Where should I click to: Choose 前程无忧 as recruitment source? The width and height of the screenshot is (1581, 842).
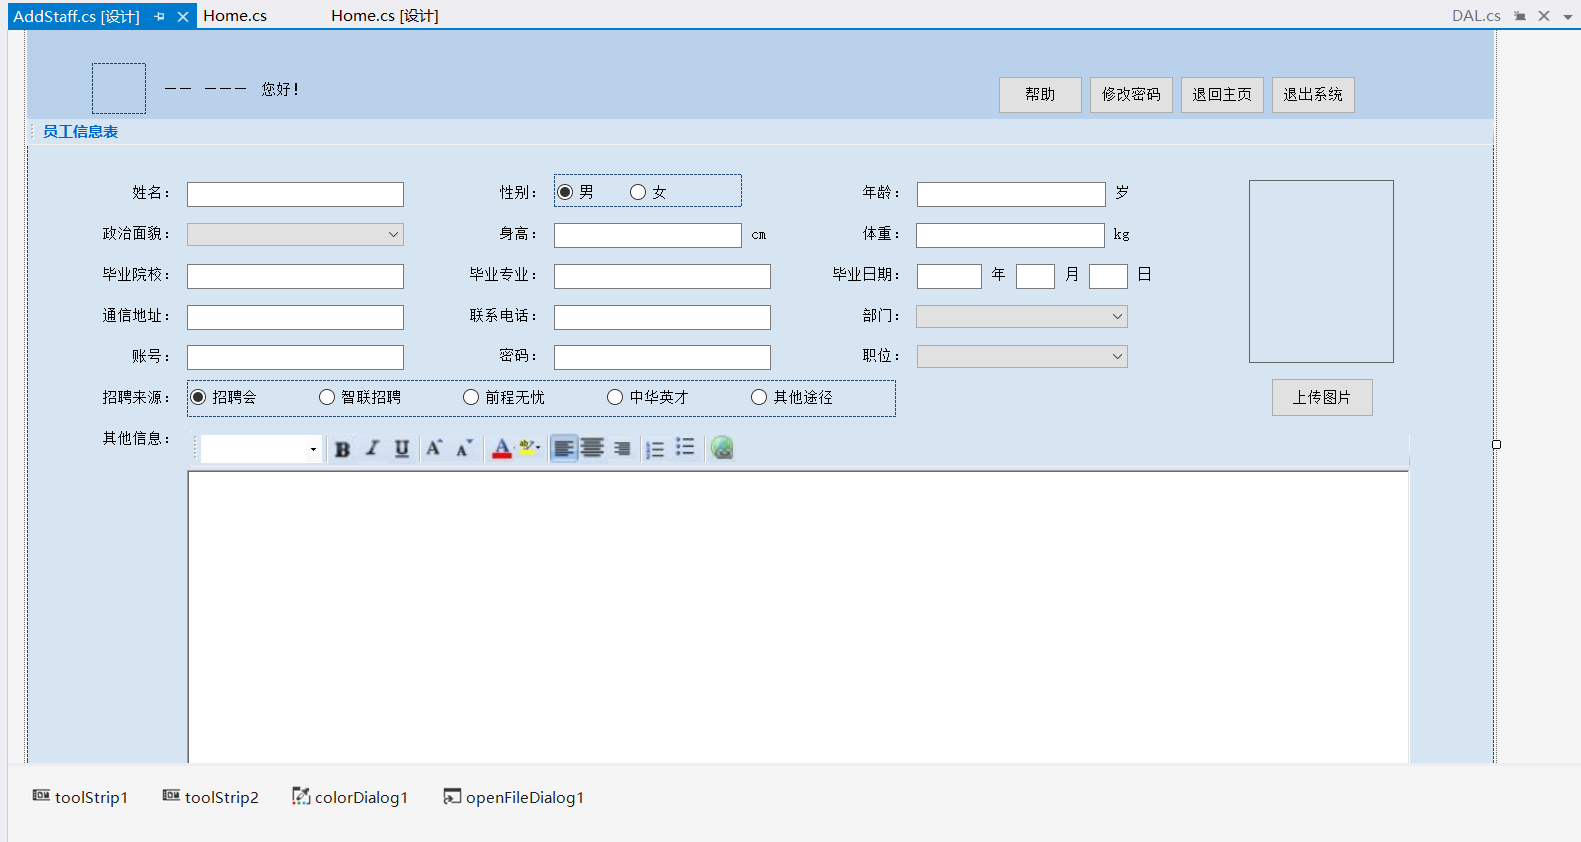pyautogui.click(x=504, y=397)
